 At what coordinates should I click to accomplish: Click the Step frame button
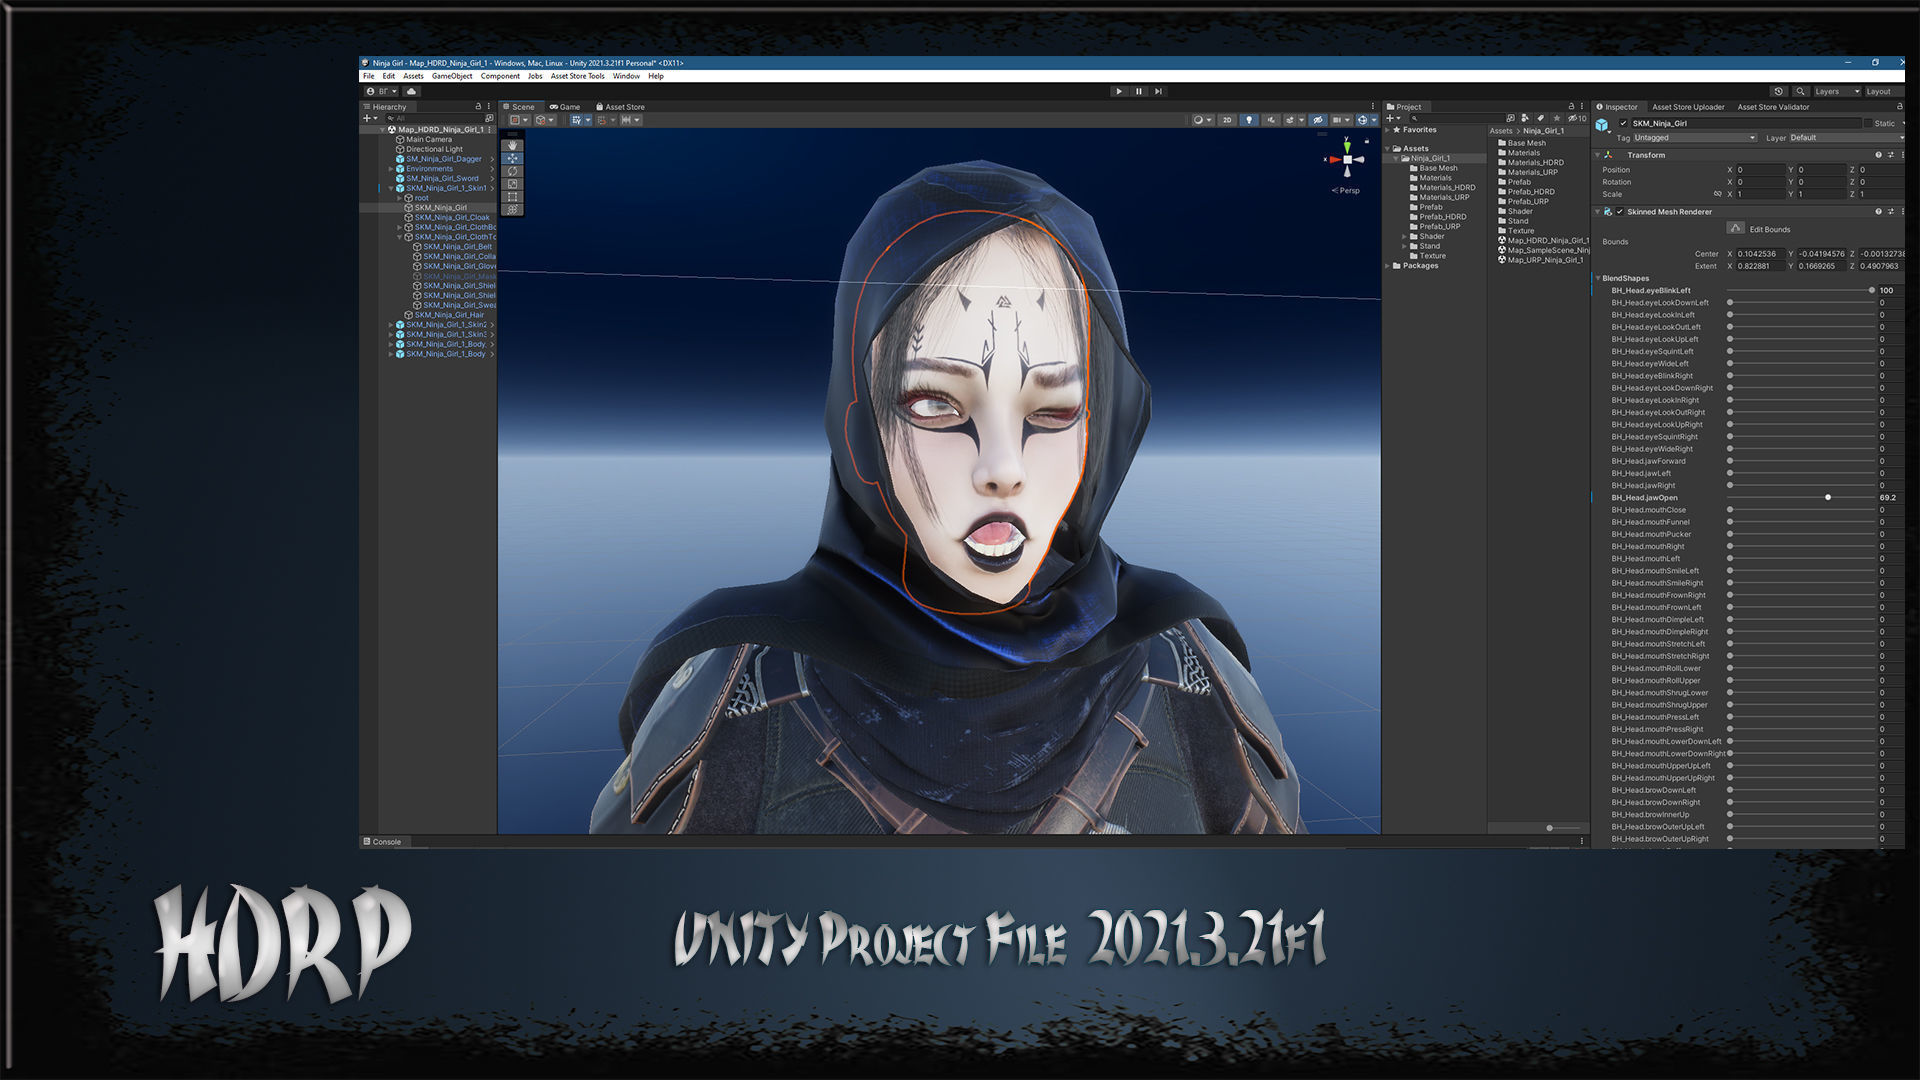[1158, 91]
